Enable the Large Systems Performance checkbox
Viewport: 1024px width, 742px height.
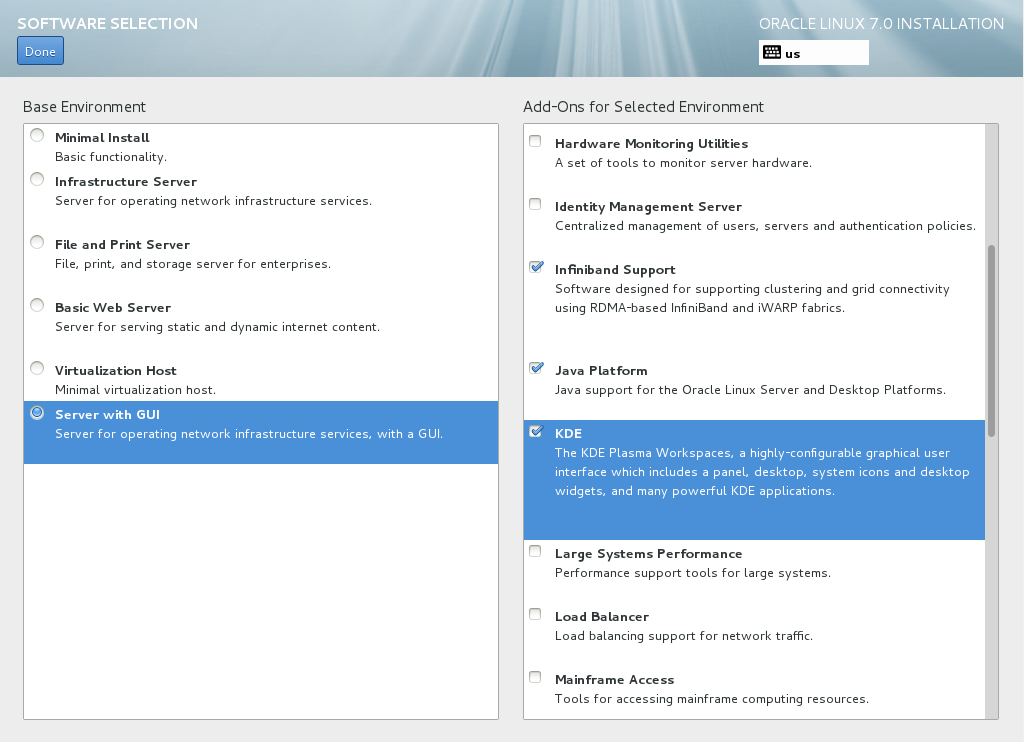coord(536,551)
